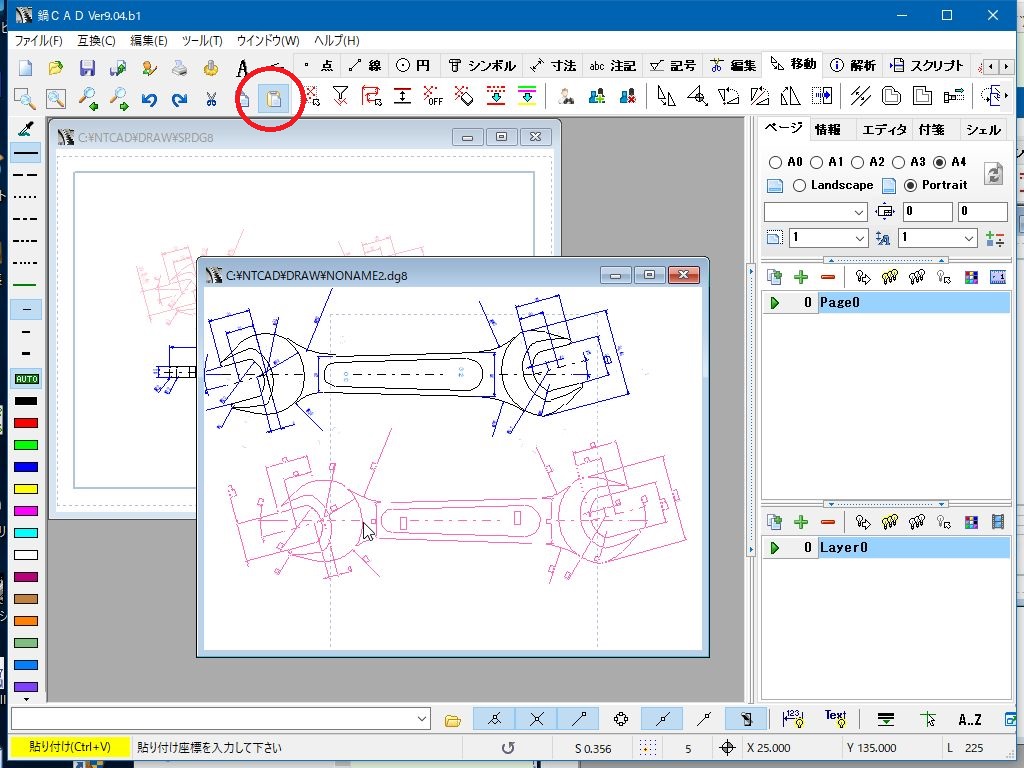Open the 編集(E) menu
The image size is (1024, 768).
(x=149, y=40)
